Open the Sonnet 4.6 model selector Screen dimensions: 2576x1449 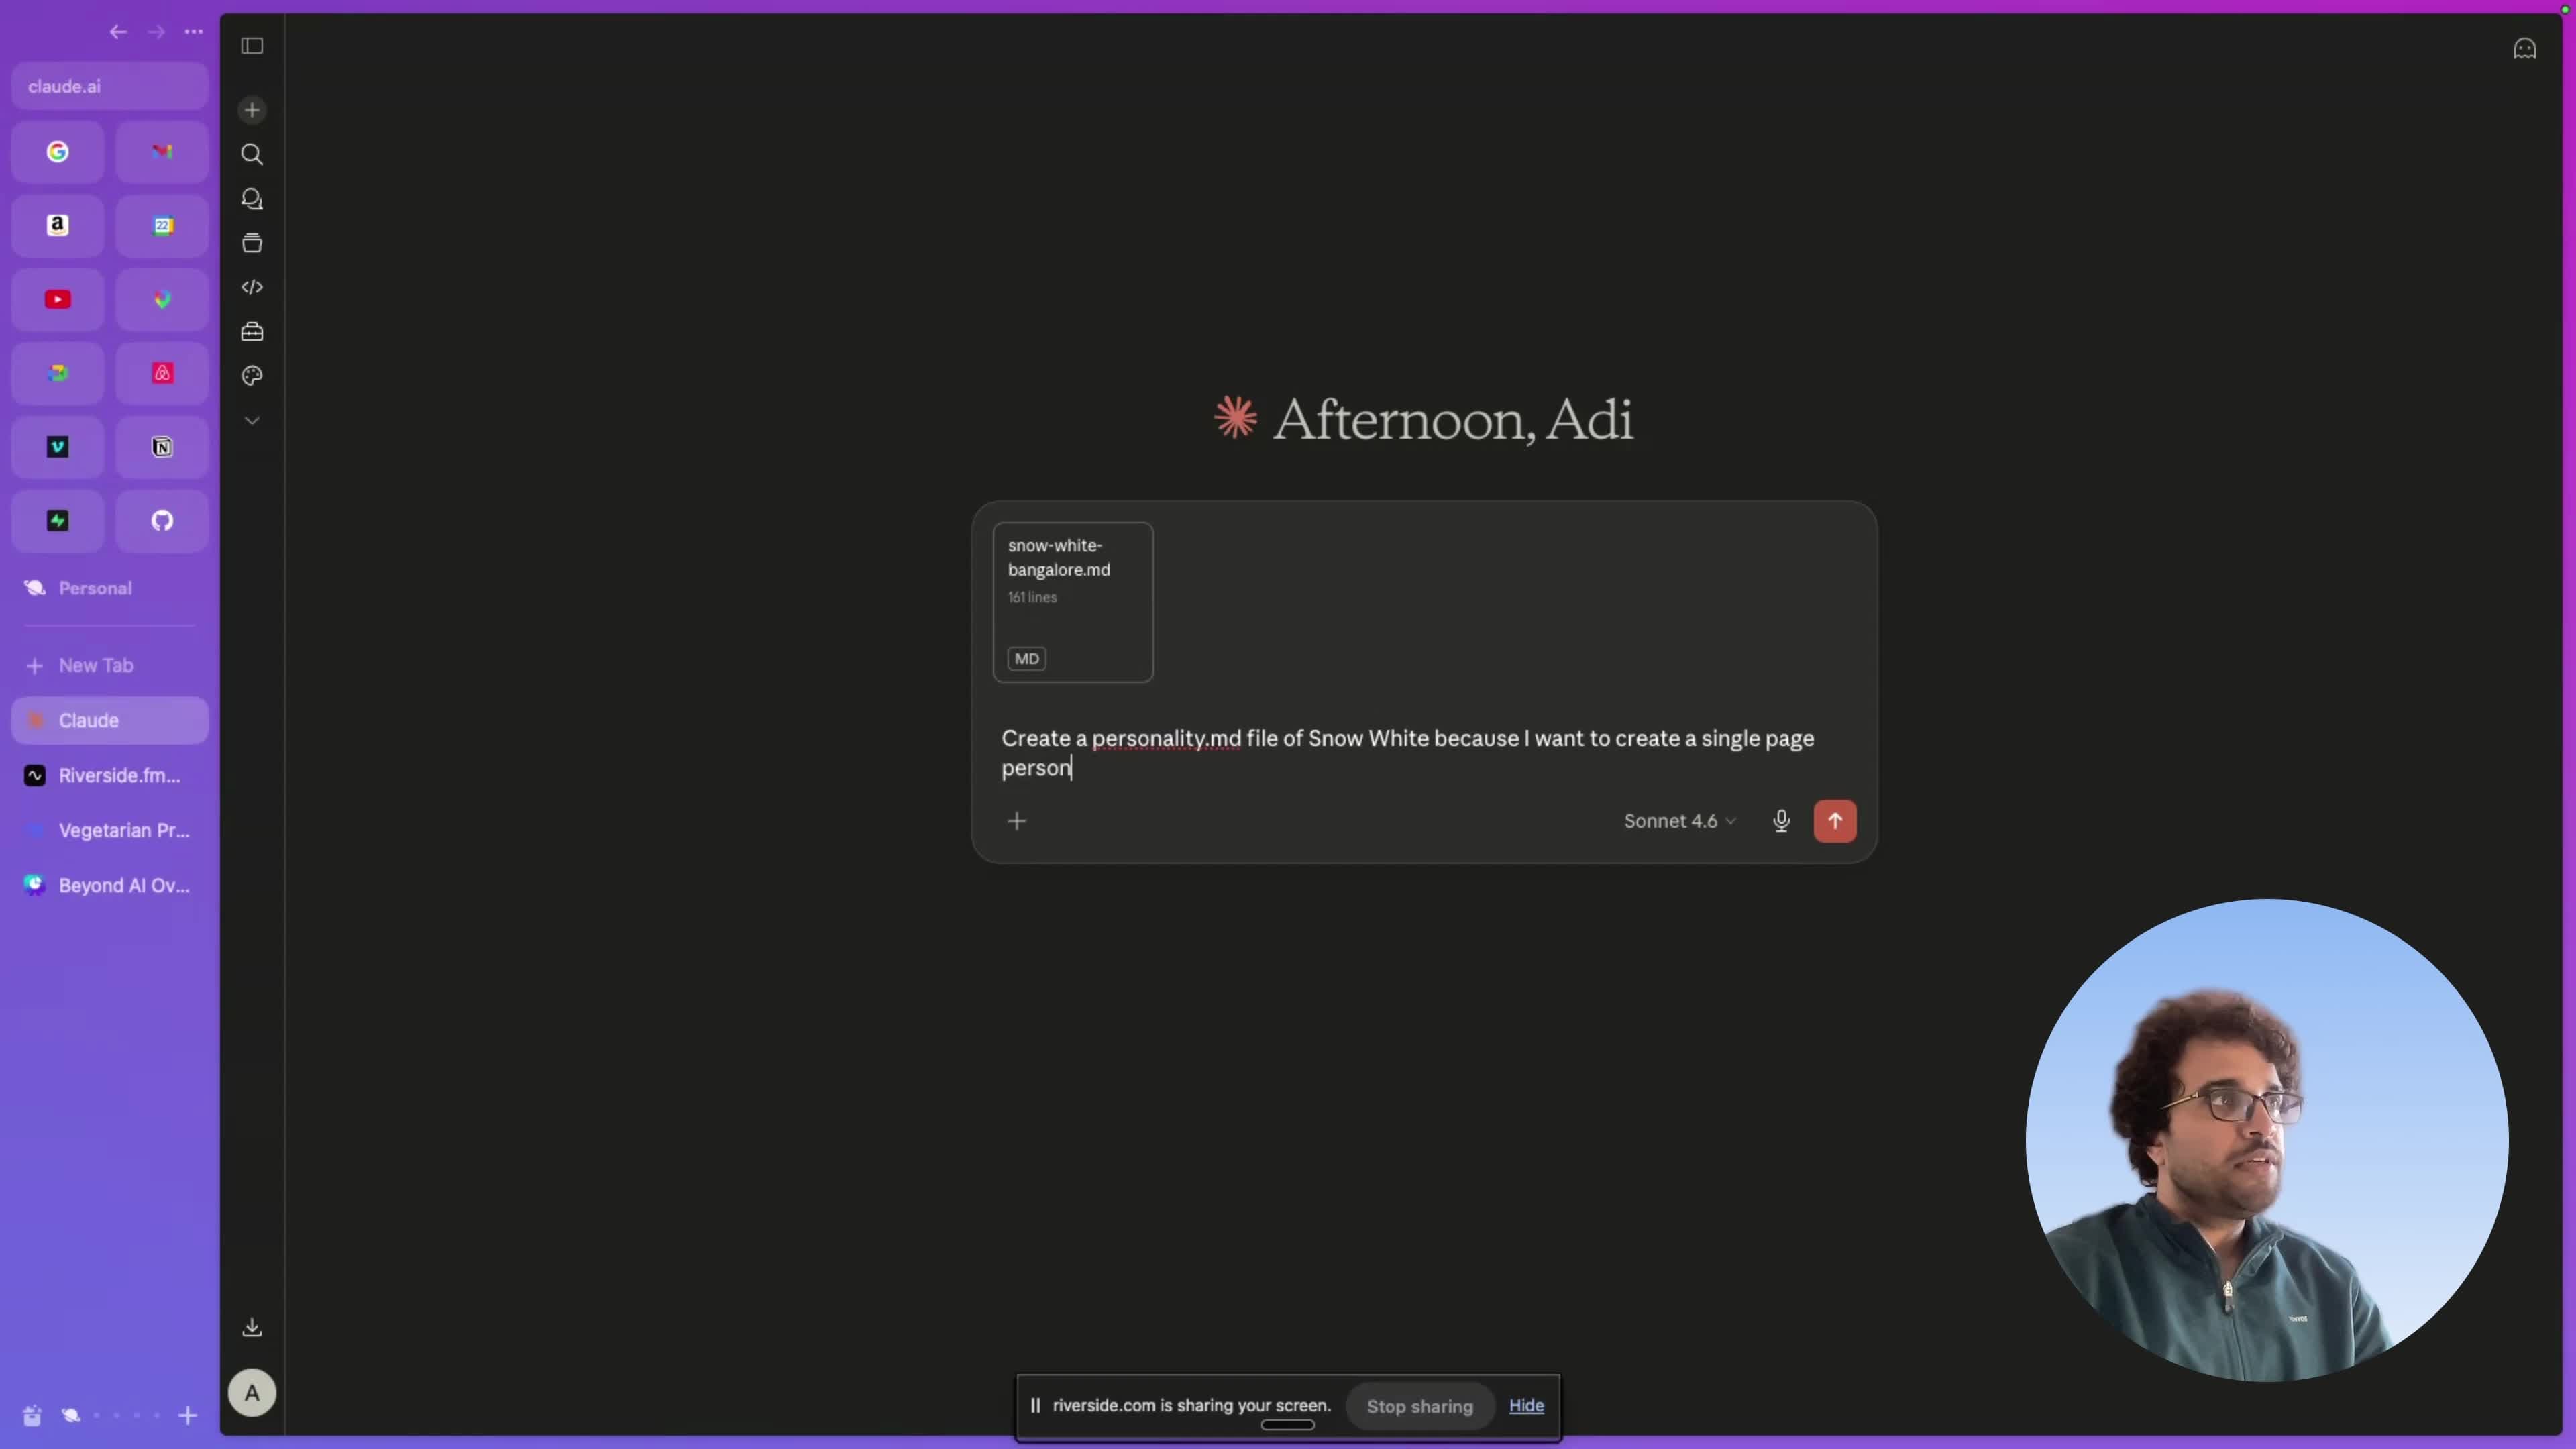point(1679,821)
